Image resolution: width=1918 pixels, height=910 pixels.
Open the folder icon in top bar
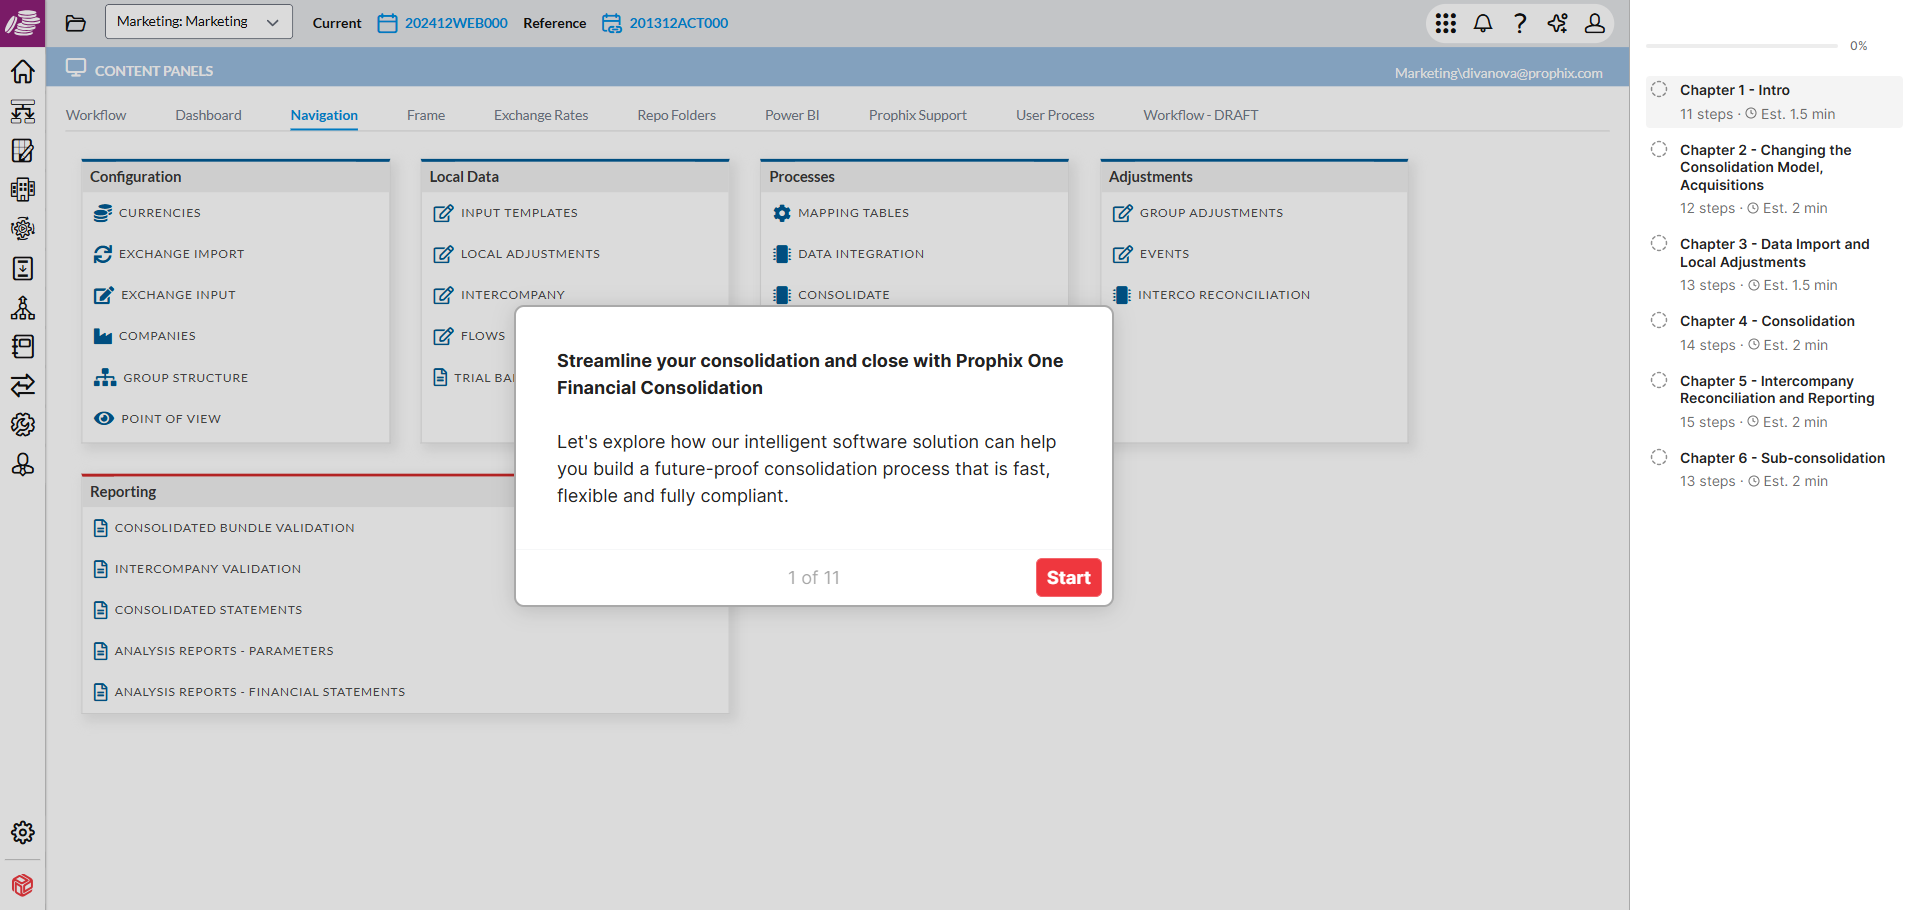[x=76, y=23]
